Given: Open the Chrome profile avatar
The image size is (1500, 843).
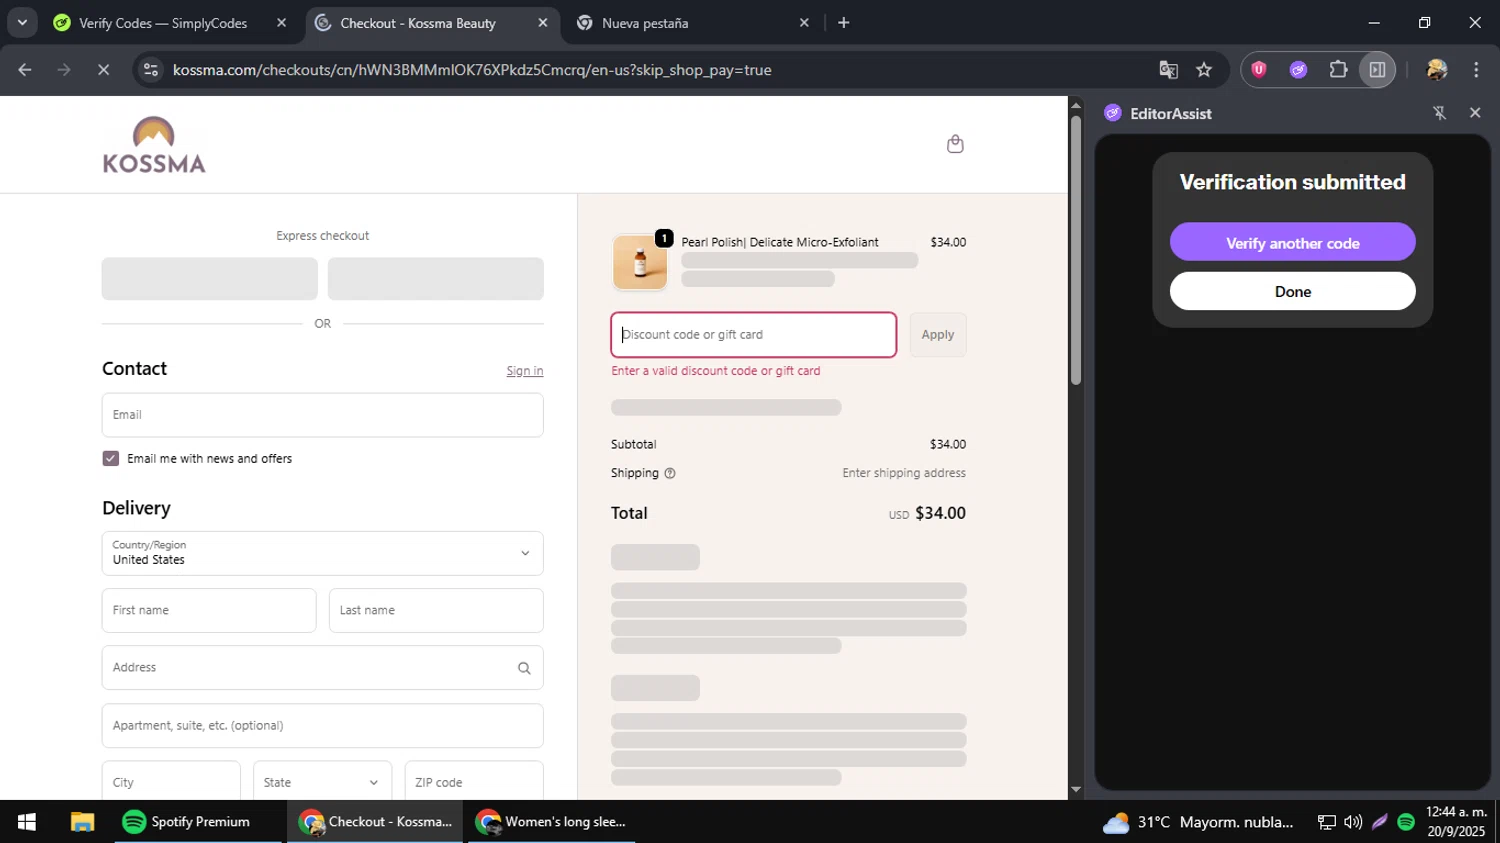Looking at the screenshot, I should pos(1437,70).
